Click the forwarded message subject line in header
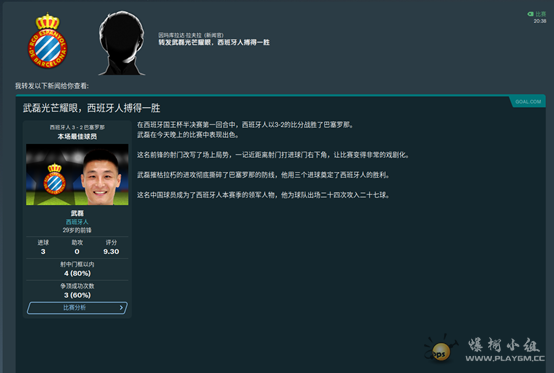 (x=214, y=42)
